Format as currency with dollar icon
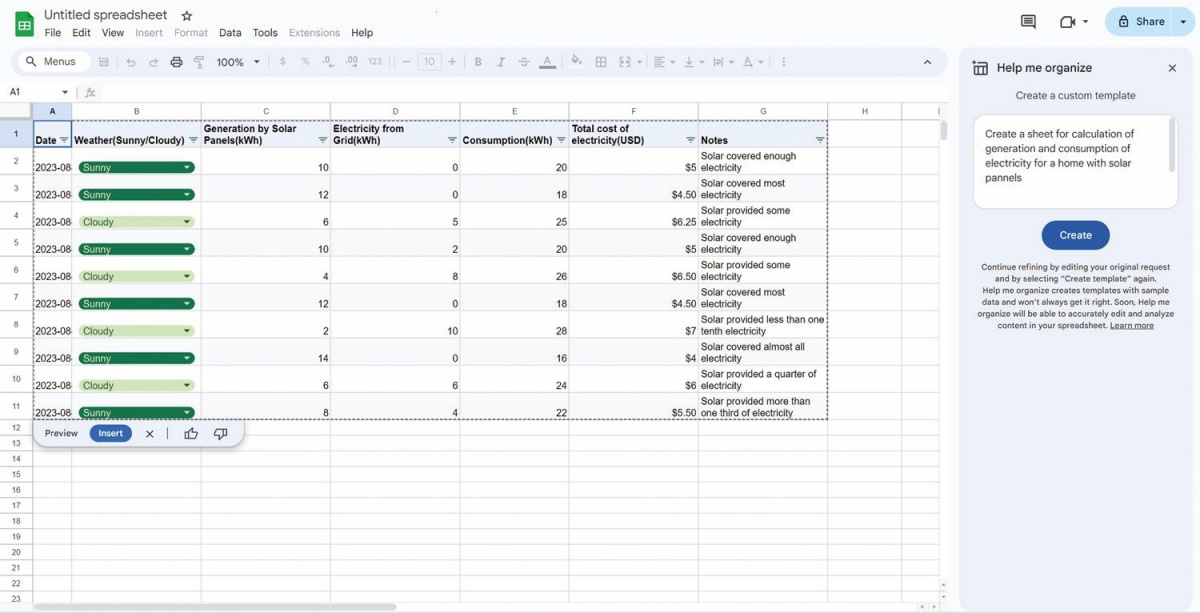Screen dimensions: 1200x613 [283, 62]
